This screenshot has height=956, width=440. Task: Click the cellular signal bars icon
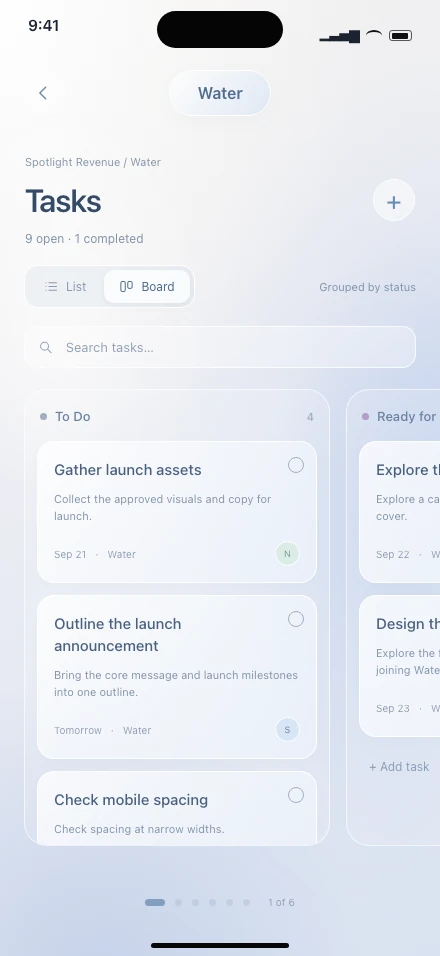(339, 37)
